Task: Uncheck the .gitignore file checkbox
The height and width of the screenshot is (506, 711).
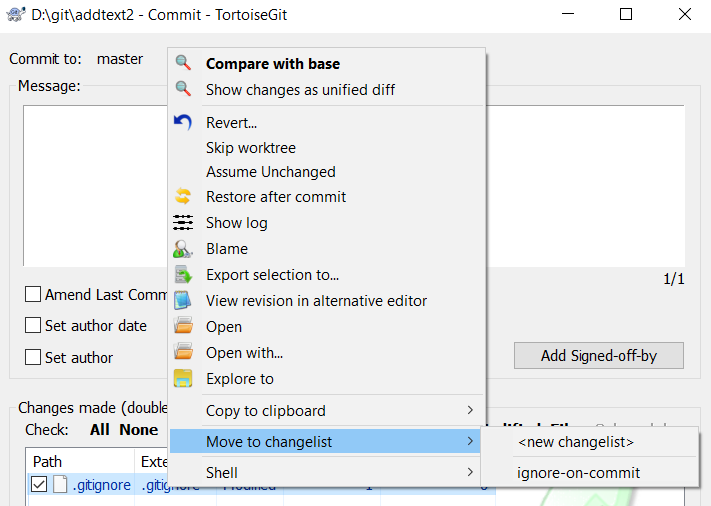Action: click(39, 485)
